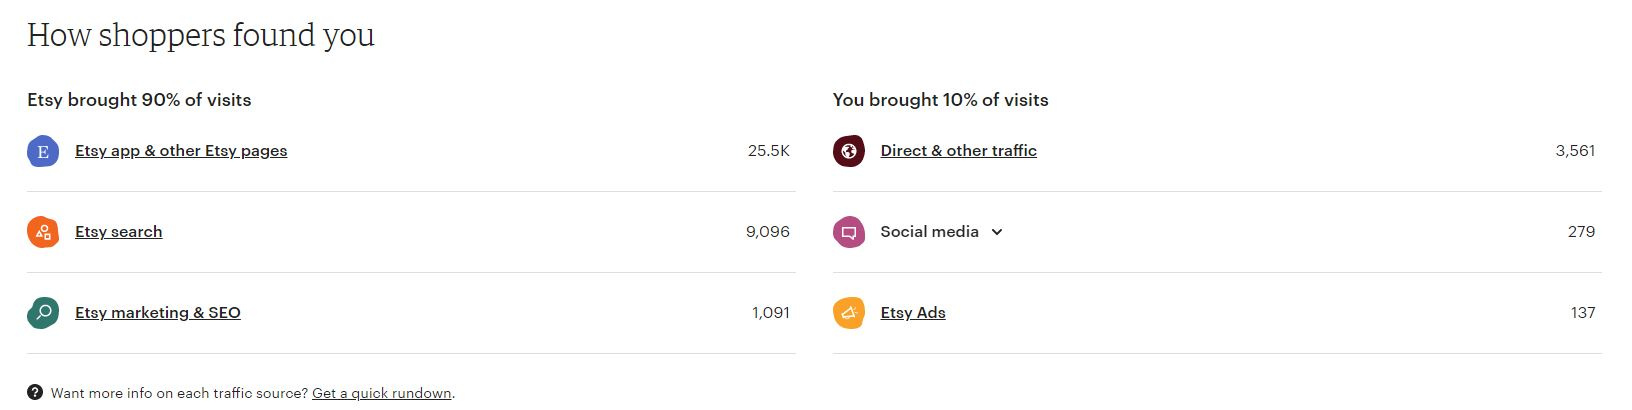1632x410 pixels.
Task: Click the blue Etsy app "E" icon
Action: coord(43,151)
